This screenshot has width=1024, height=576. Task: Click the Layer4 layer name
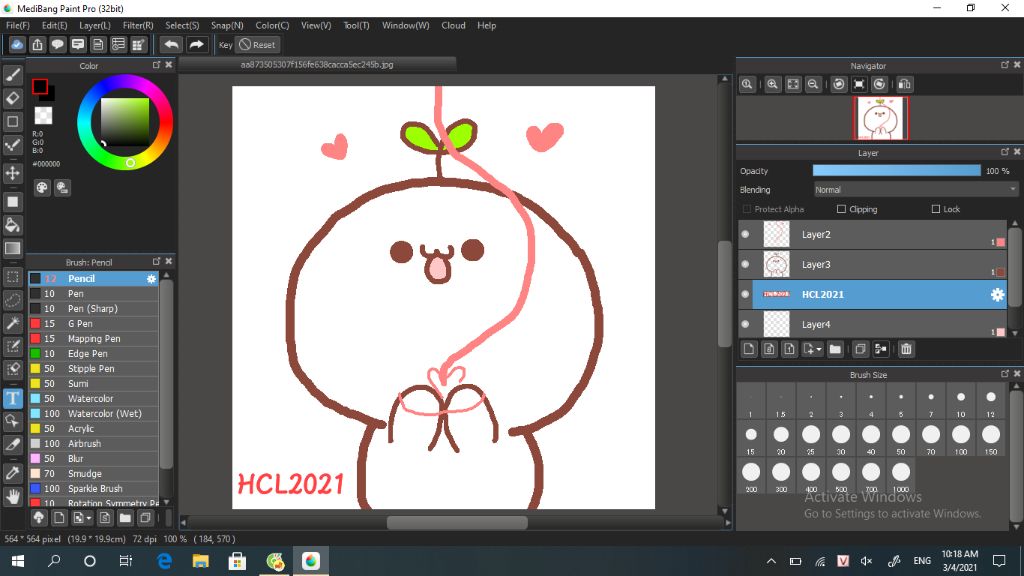[816, 325]
